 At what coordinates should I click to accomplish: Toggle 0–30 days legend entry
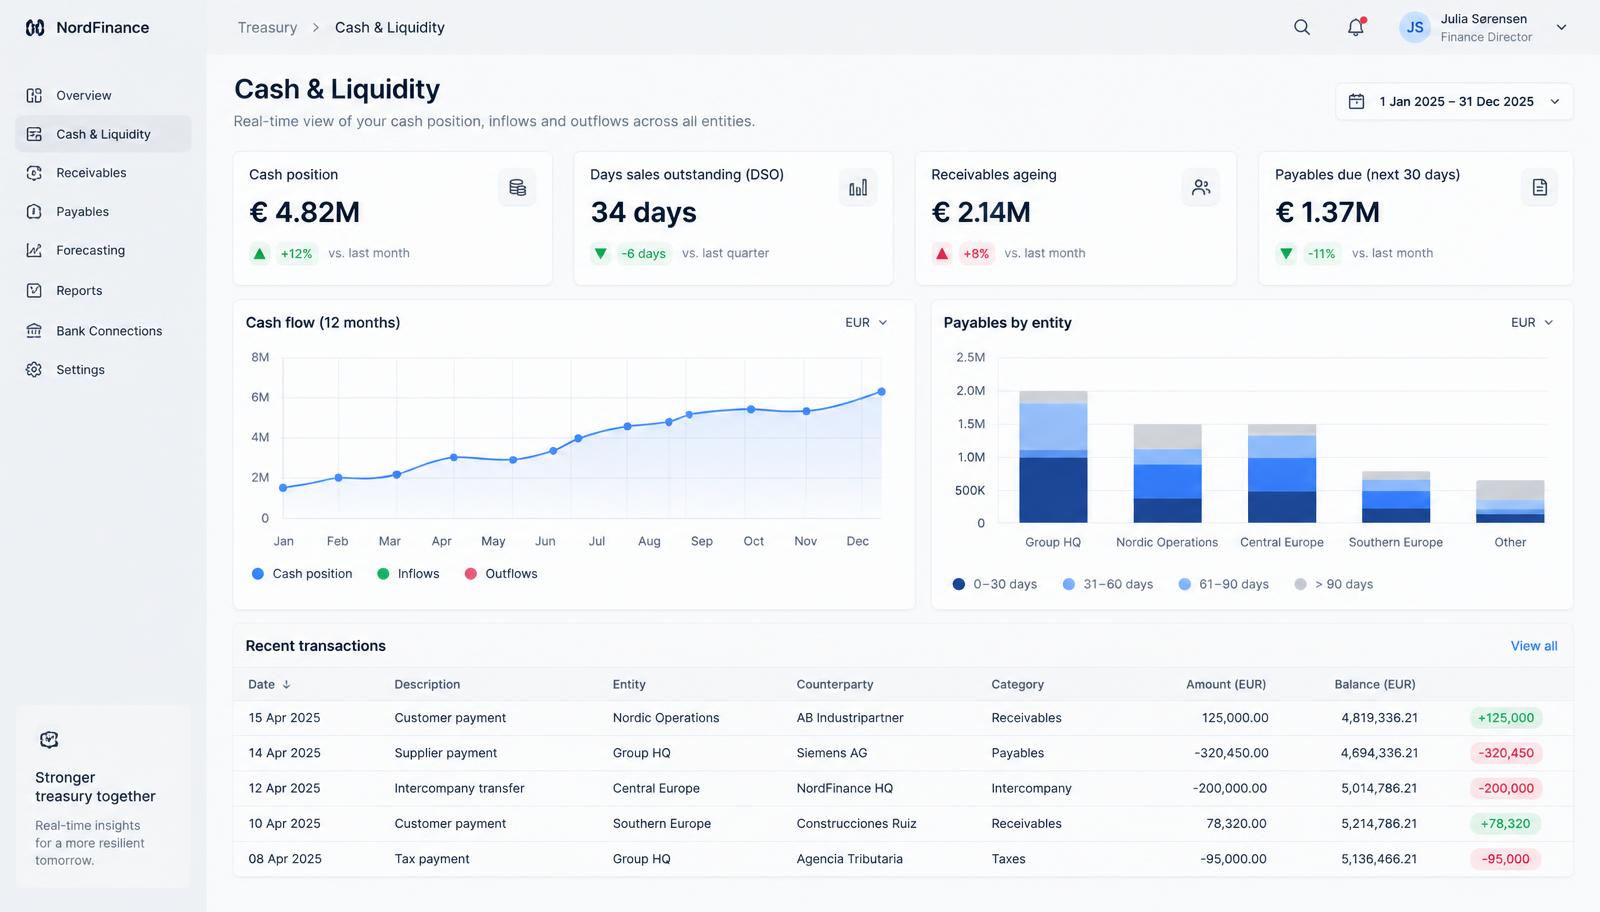tap(995, 585)
